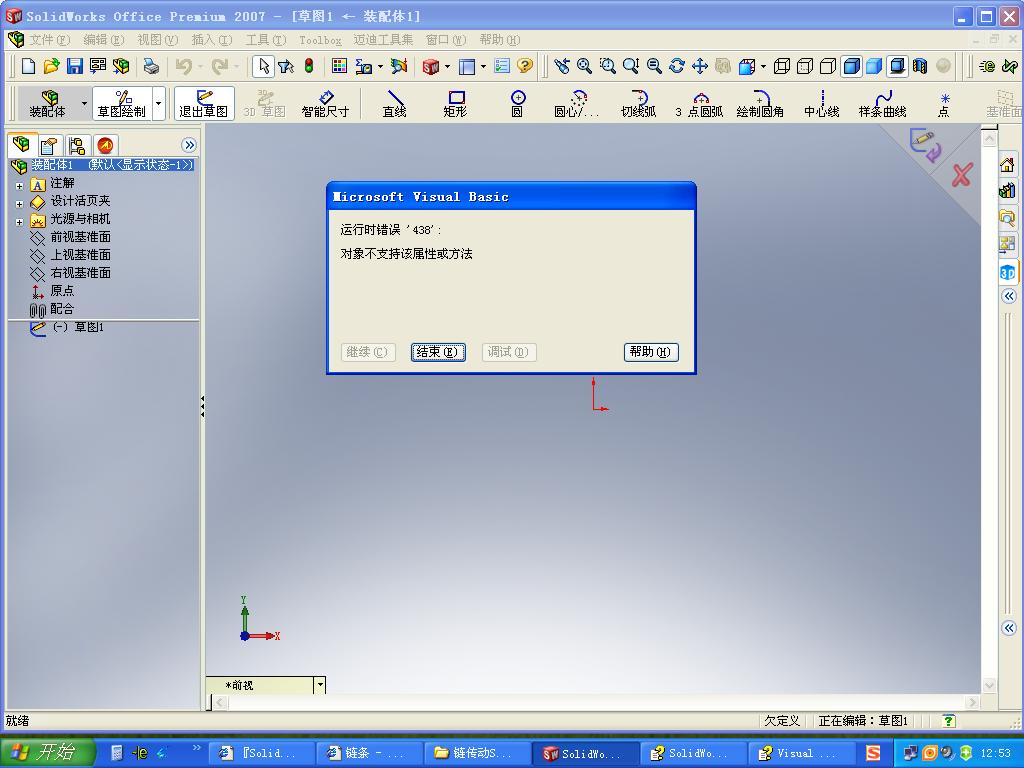
Task: Toggle Wireframe display mode
Action: pyautogui.click(x=782, y=66)
